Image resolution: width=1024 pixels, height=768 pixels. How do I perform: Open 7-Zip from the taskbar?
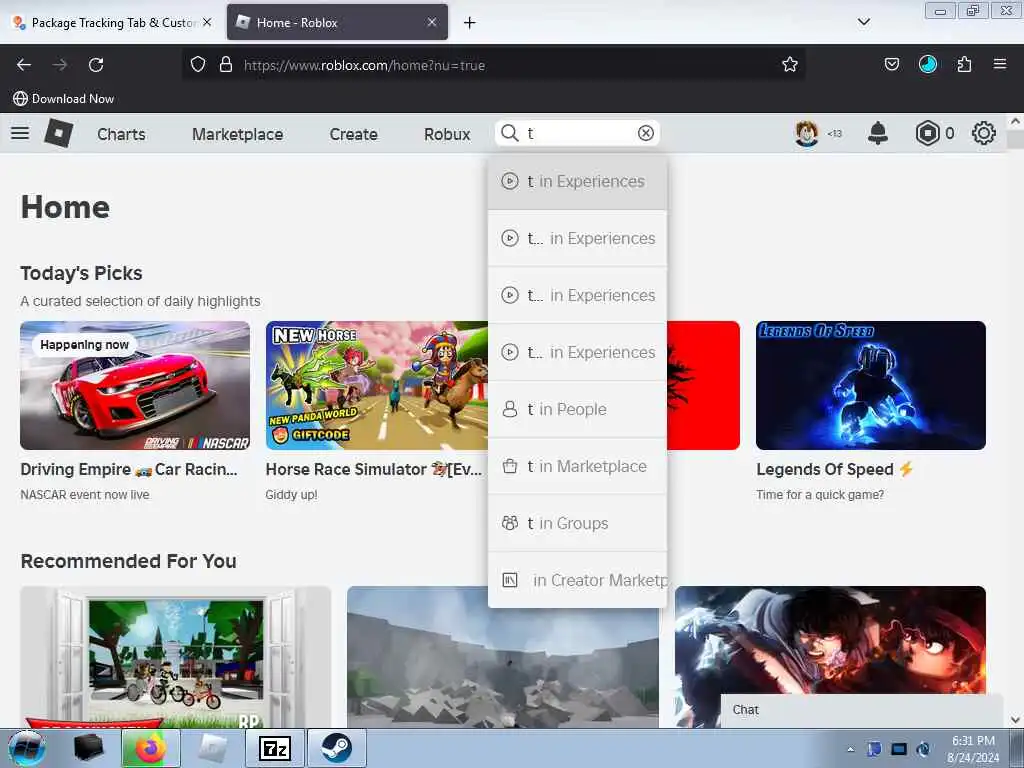pos(275,748)
